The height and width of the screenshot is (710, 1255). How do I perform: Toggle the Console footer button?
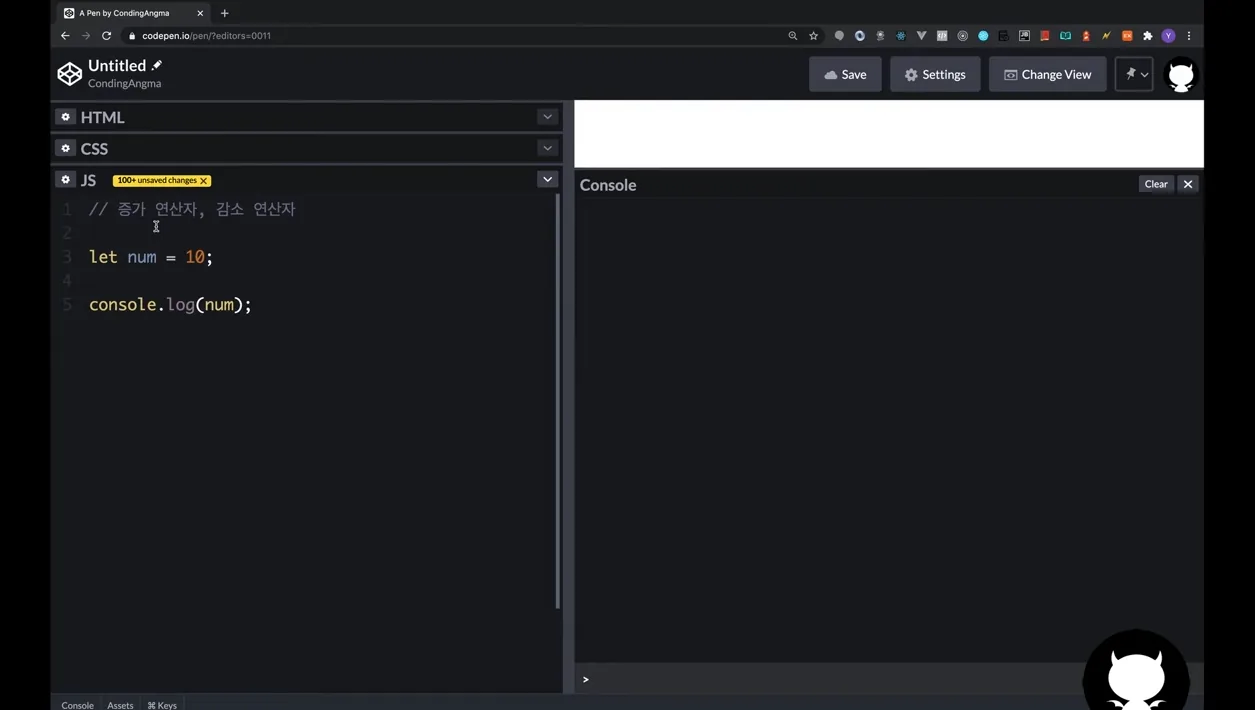point(77,704)
